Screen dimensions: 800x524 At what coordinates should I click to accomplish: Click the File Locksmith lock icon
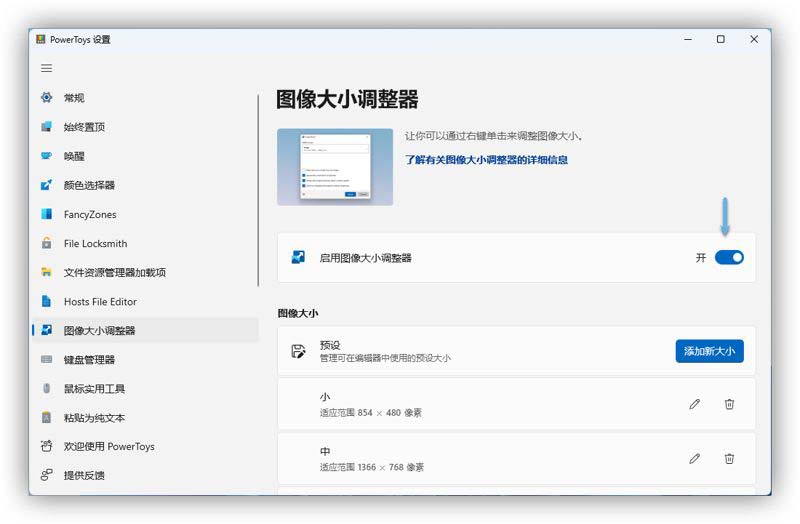(x=46, y=243)
